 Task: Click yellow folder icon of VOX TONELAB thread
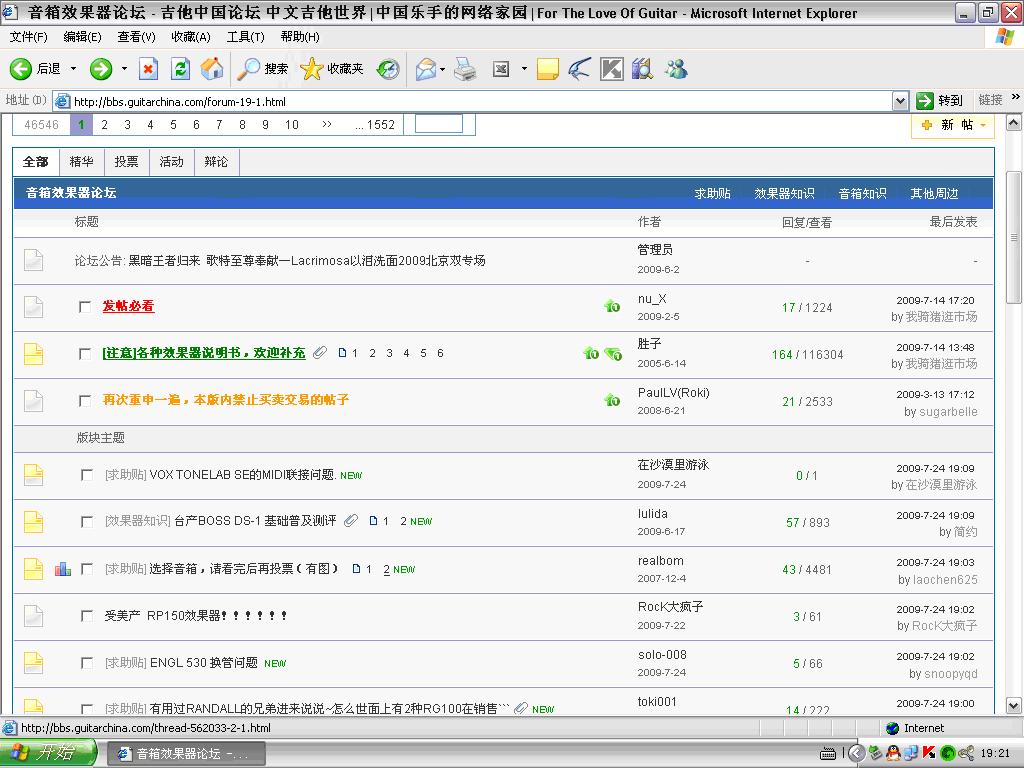click(x=33, y=475)
